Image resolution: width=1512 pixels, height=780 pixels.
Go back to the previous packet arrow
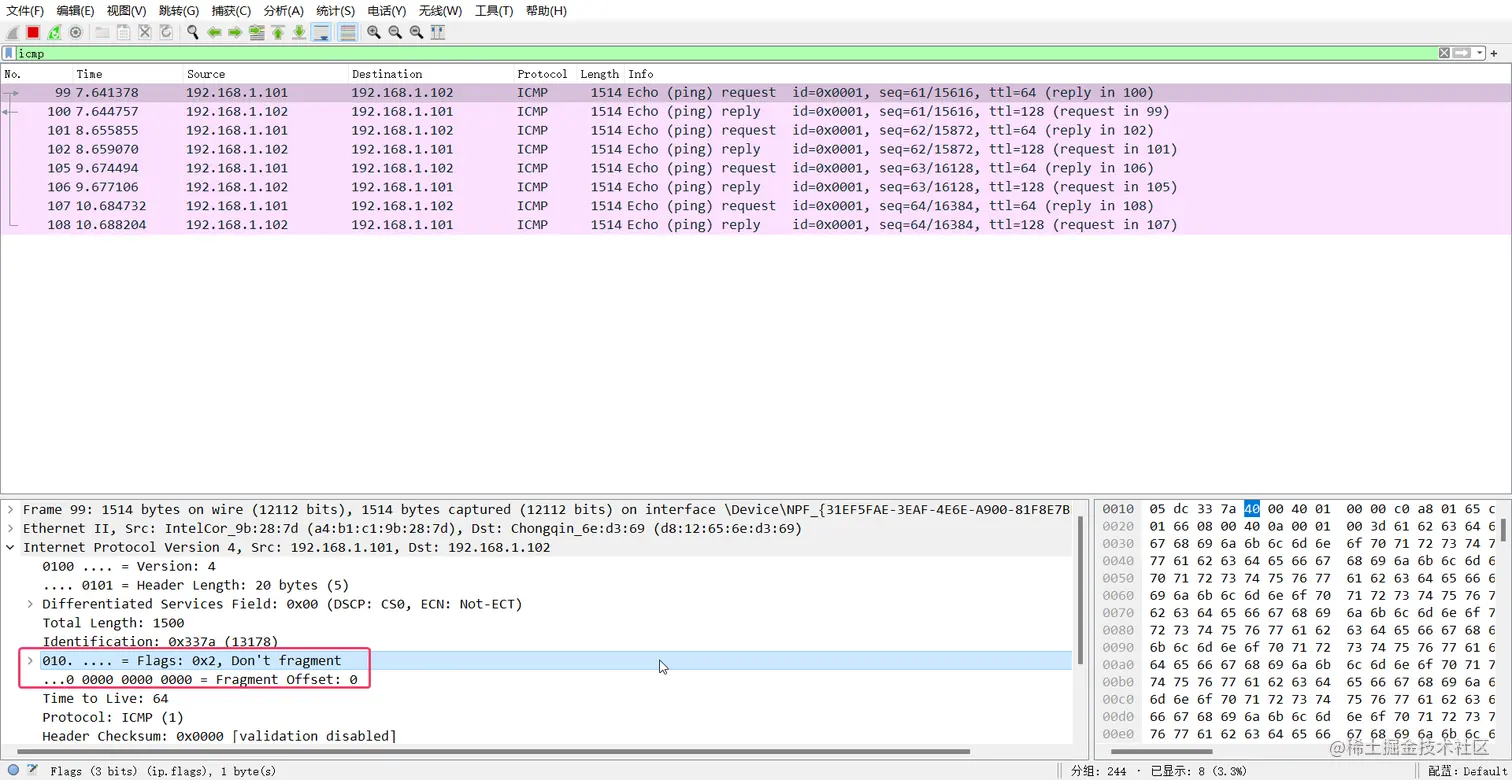(213, 32)
